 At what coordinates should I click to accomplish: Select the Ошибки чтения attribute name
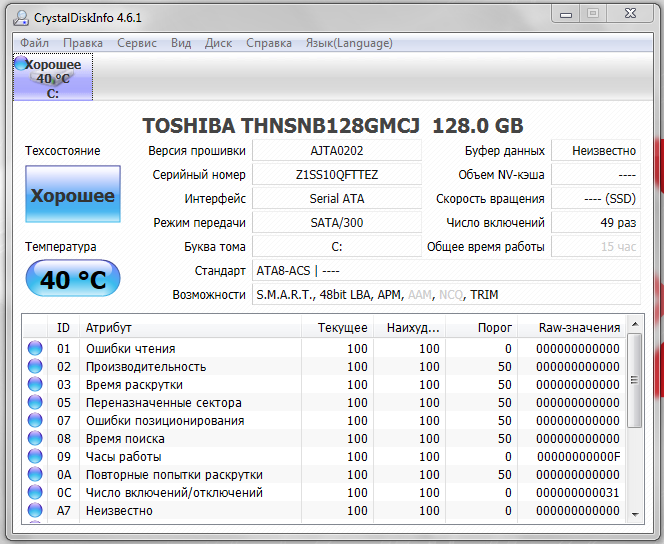tap(130, 348)
